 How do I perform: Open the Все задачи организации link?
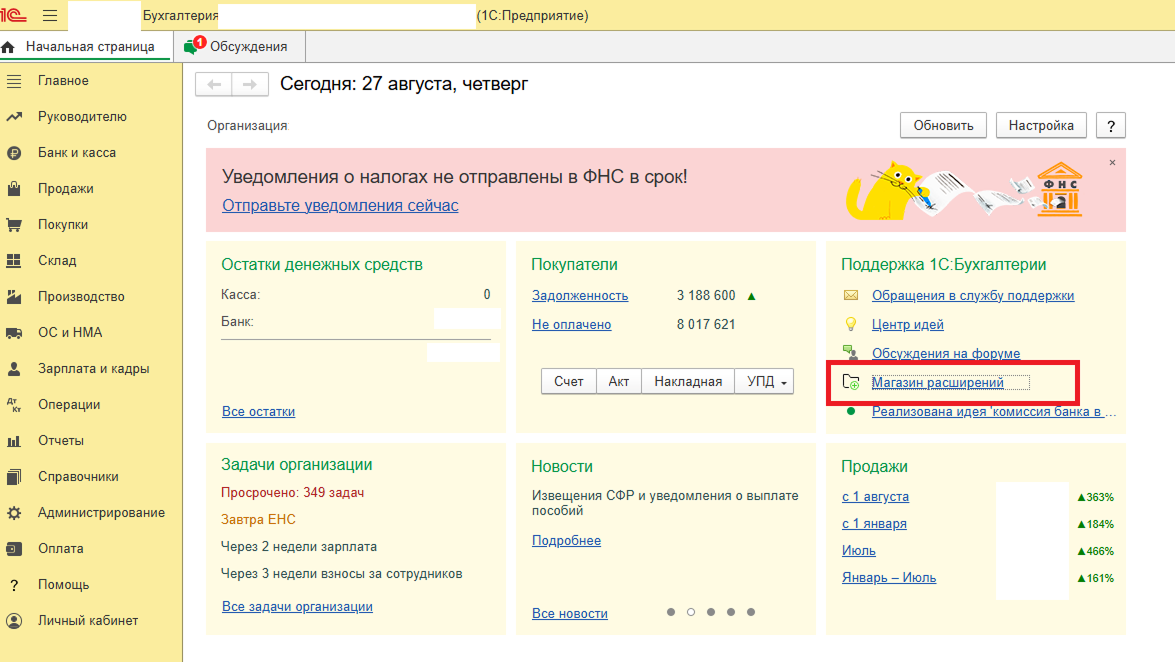coord(297,607)
